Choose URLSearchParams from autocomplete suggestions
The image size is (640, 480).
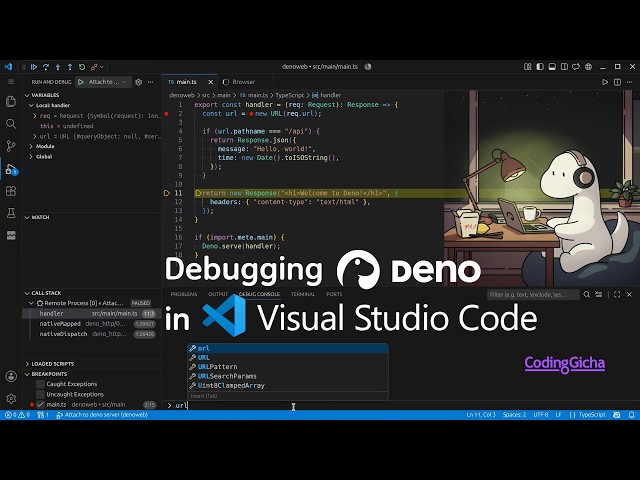[287, 376]
